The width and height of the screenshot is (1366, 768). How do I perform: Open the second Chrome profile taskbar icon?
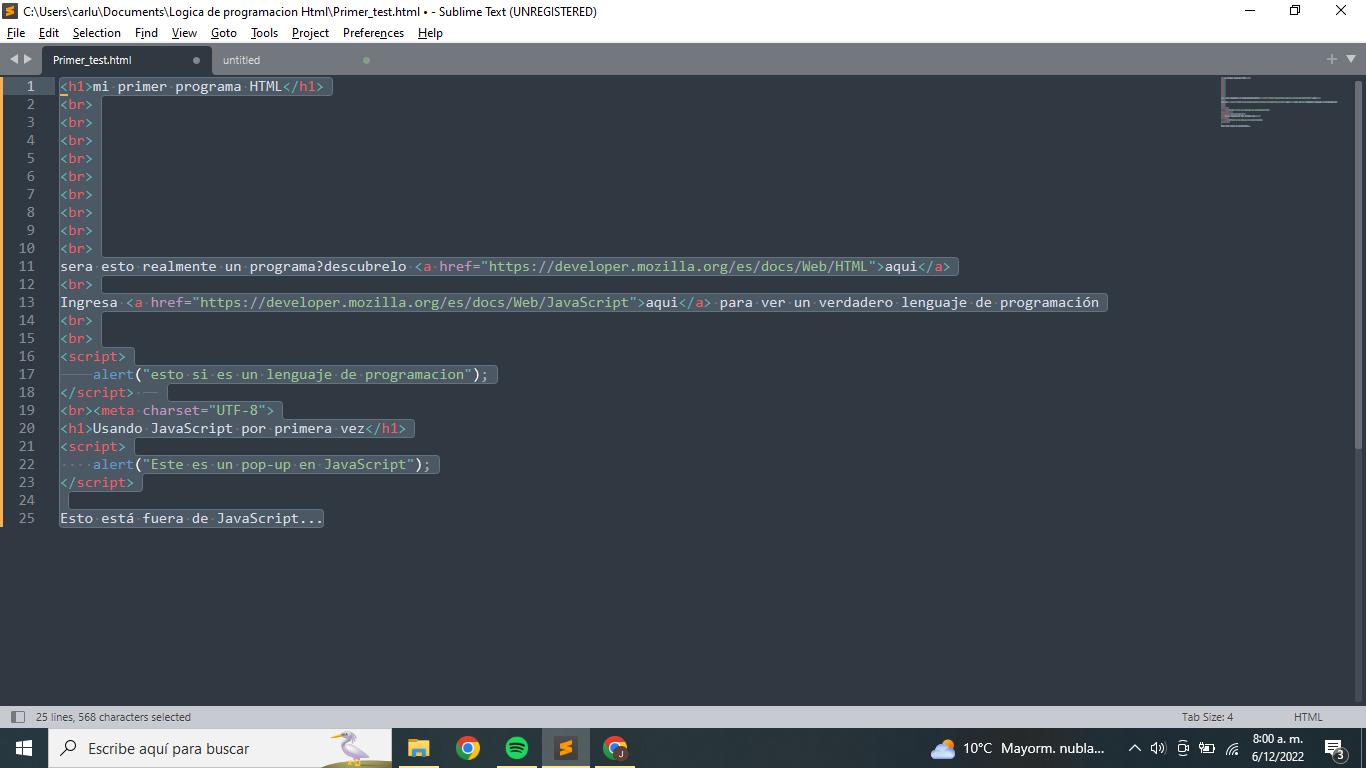pyautogui.click(x=614, y=748)
